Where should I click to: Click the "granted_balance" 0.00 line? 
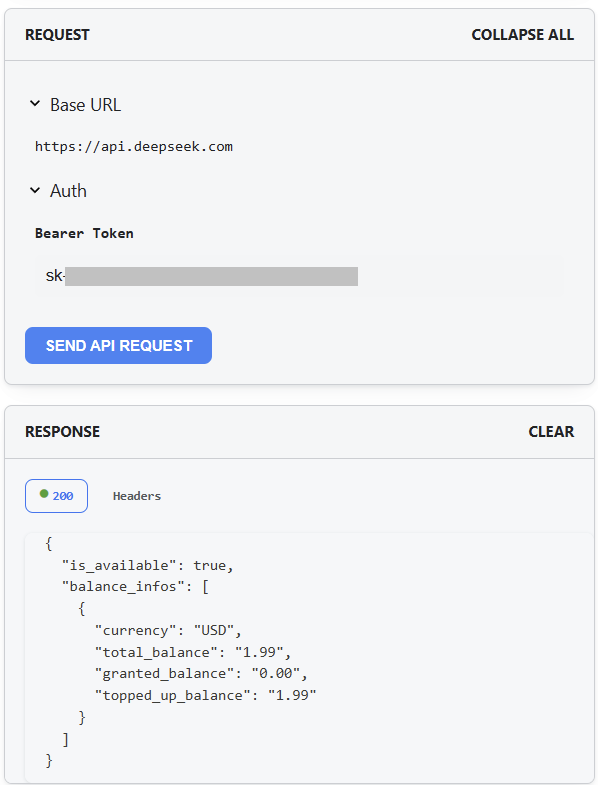201,673
